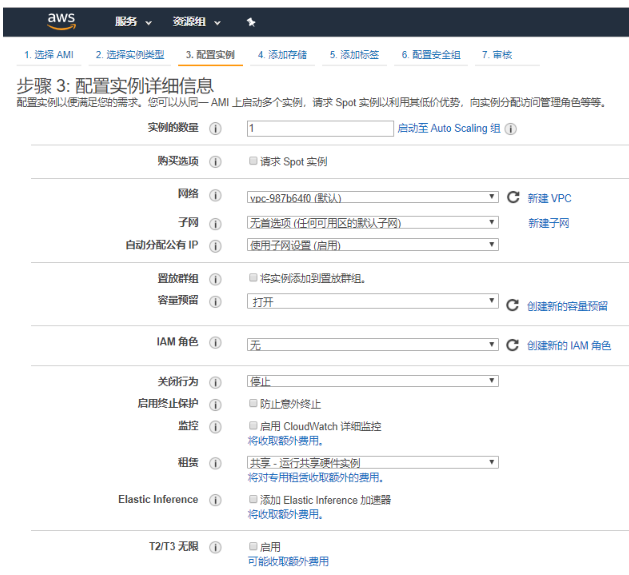Expand the 服务 menu
This screenshot has height=575, width=629.
click(x=133, y=22)
